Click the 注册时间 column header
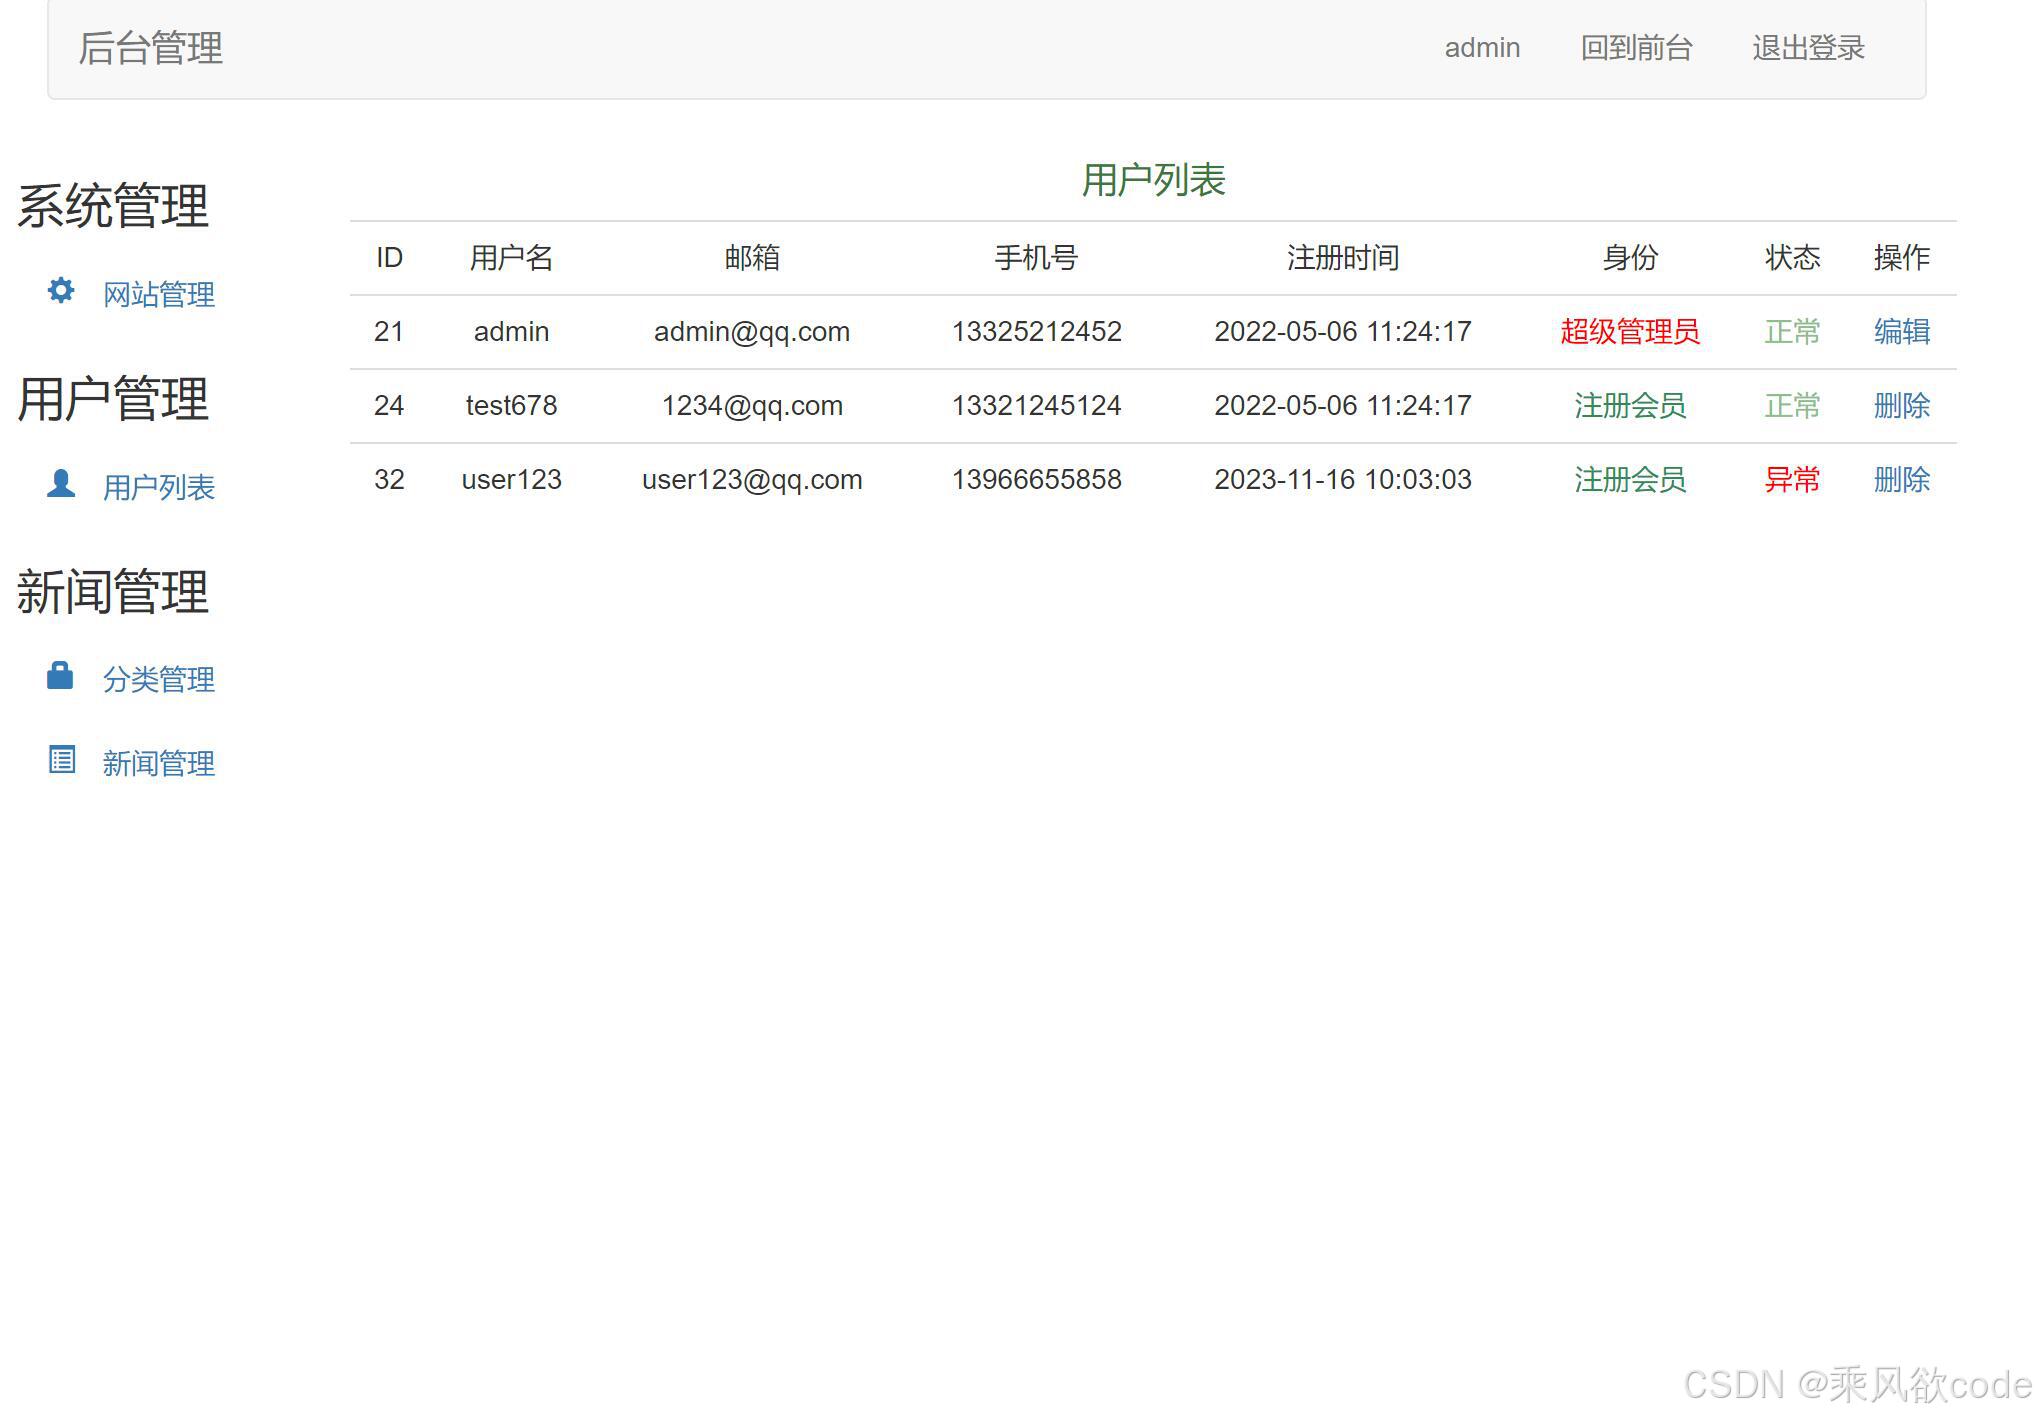Viewport: 2037px width, 1419px height. pyautogui.click(x=1342, y=258)
